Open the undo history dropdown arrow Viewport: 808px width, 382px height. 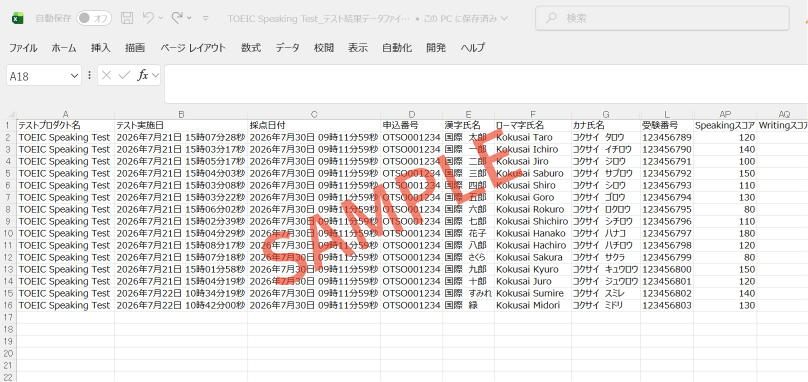coord(160,19)
